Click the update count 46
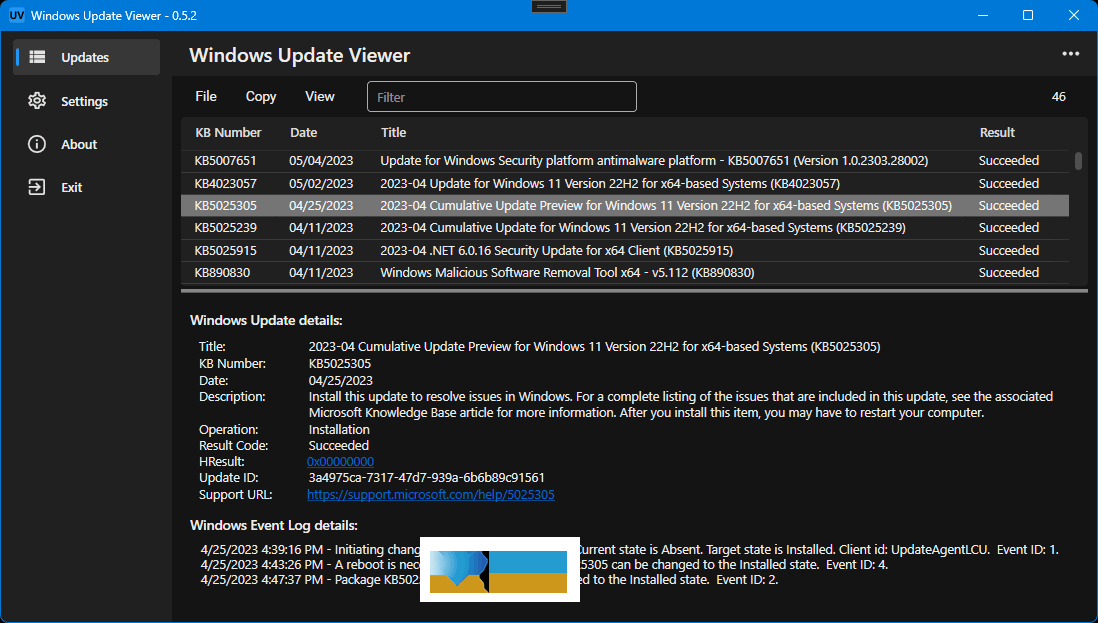Screen dimensions: 1098x623 [x=1059, y=97]
